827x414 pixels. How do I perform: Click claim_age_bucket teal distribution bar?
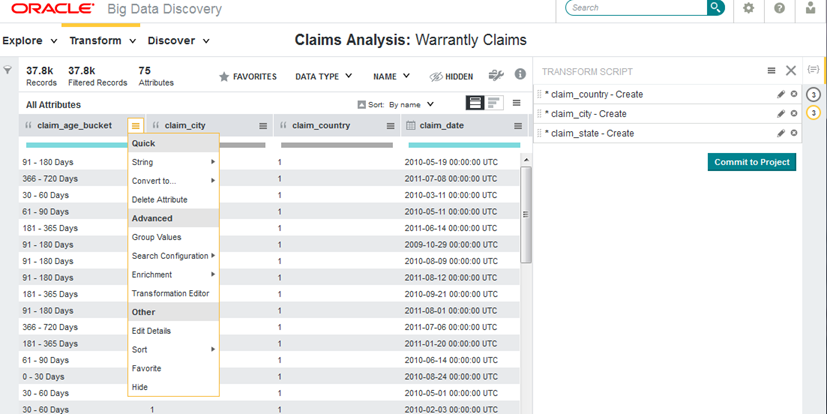click(76, 145)
